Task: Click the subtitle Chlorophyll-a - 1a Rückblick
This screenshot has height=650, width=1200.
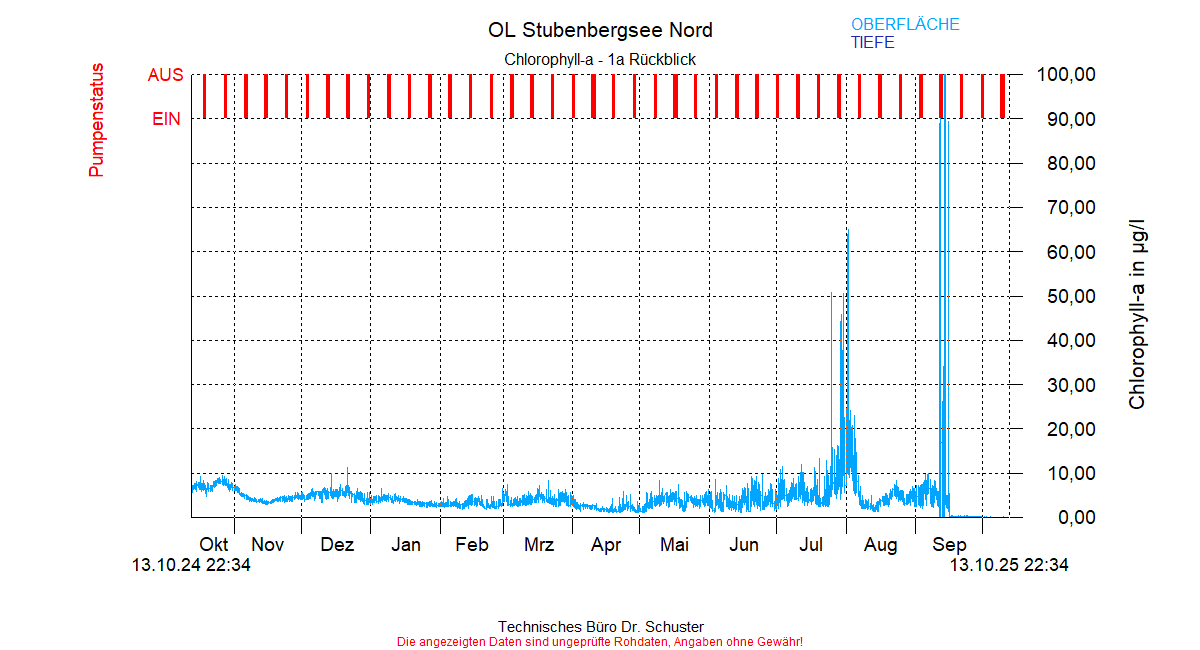Action: point(600,60)
